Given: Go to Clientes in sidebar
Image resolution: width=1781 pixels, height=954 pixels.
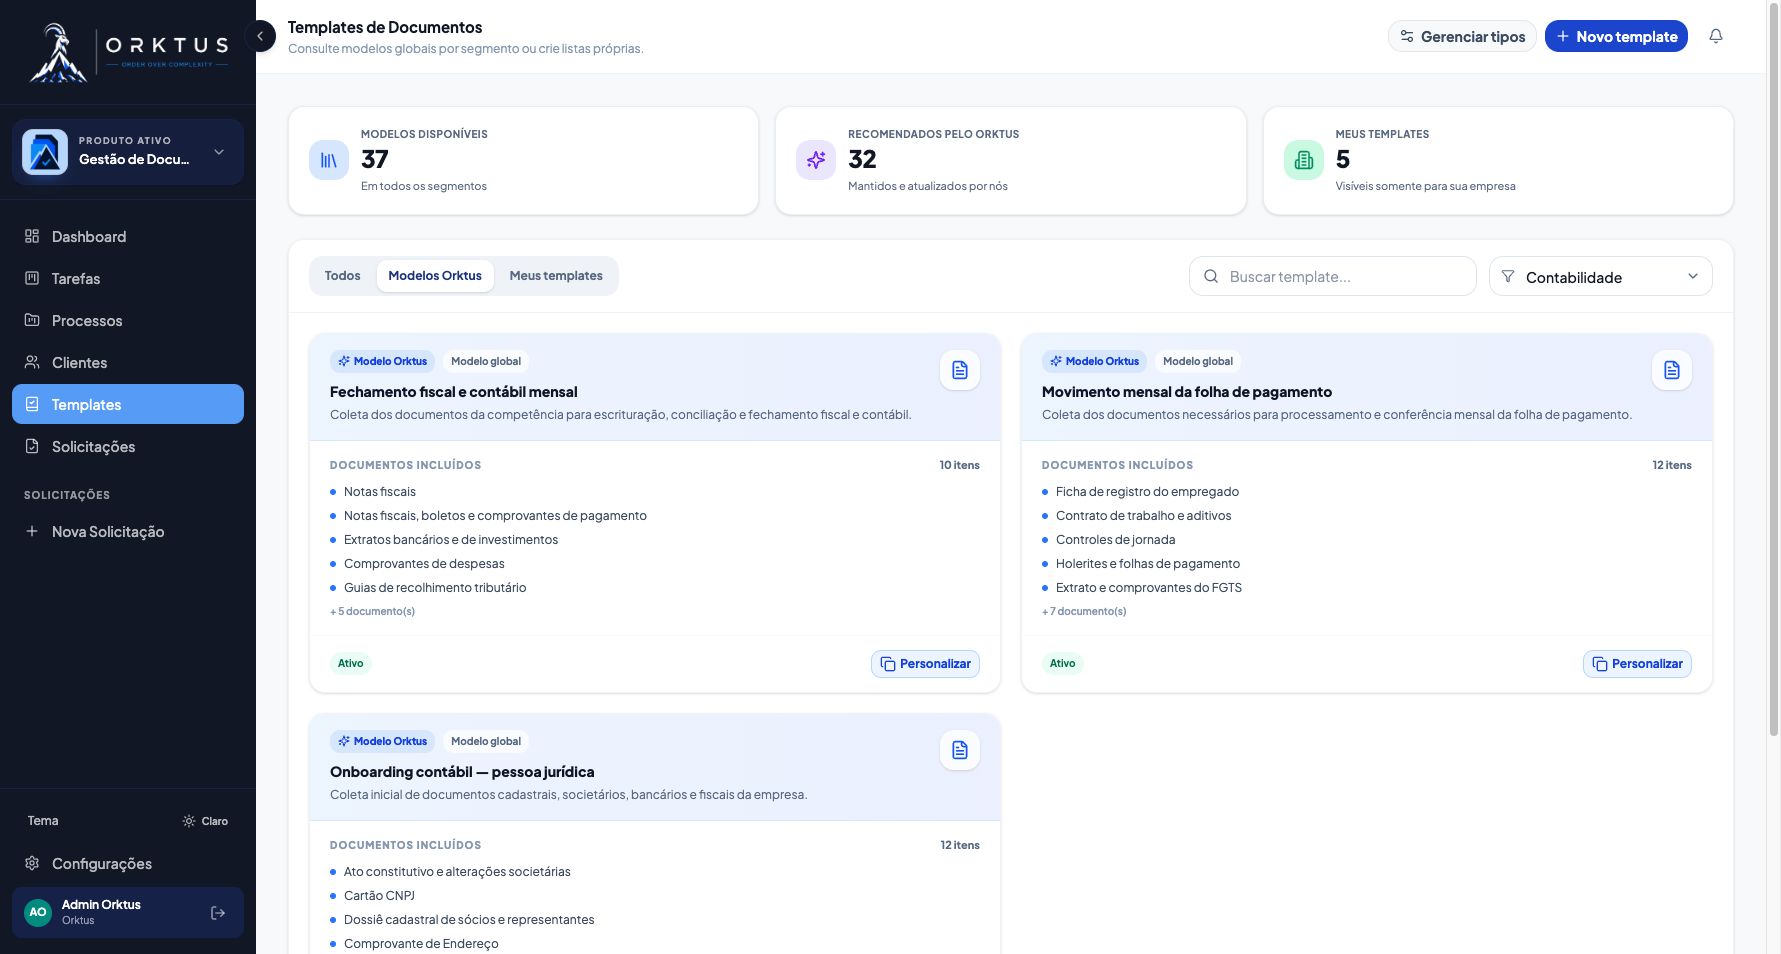Looking at the screenshot, I should point(128,362).
